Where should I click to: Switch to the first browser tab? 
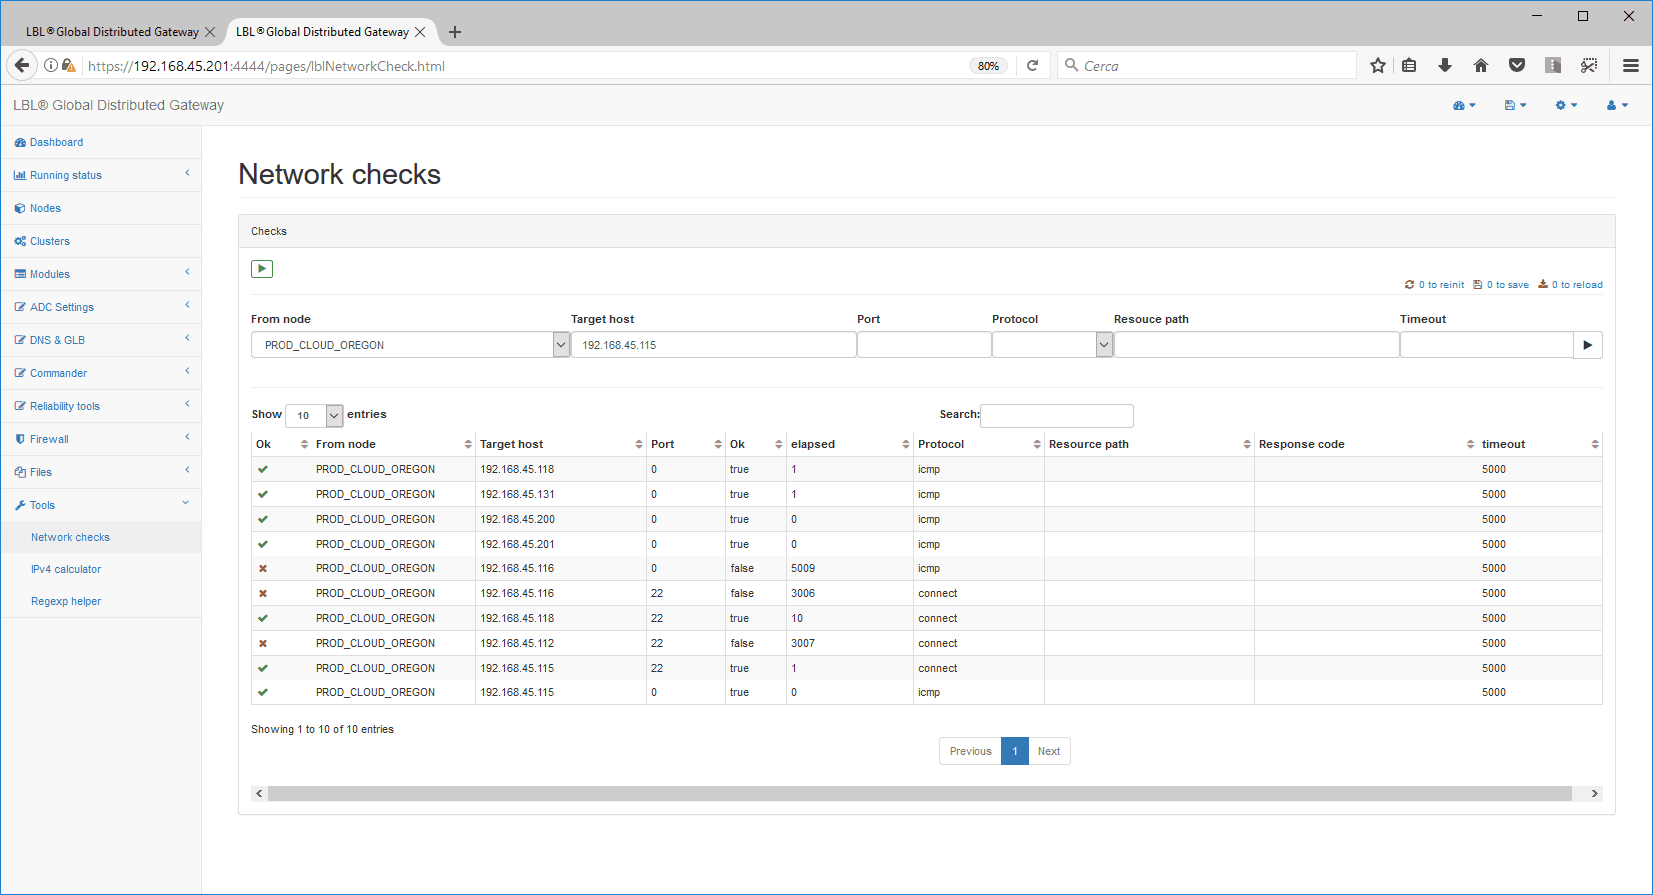point(113,32)
